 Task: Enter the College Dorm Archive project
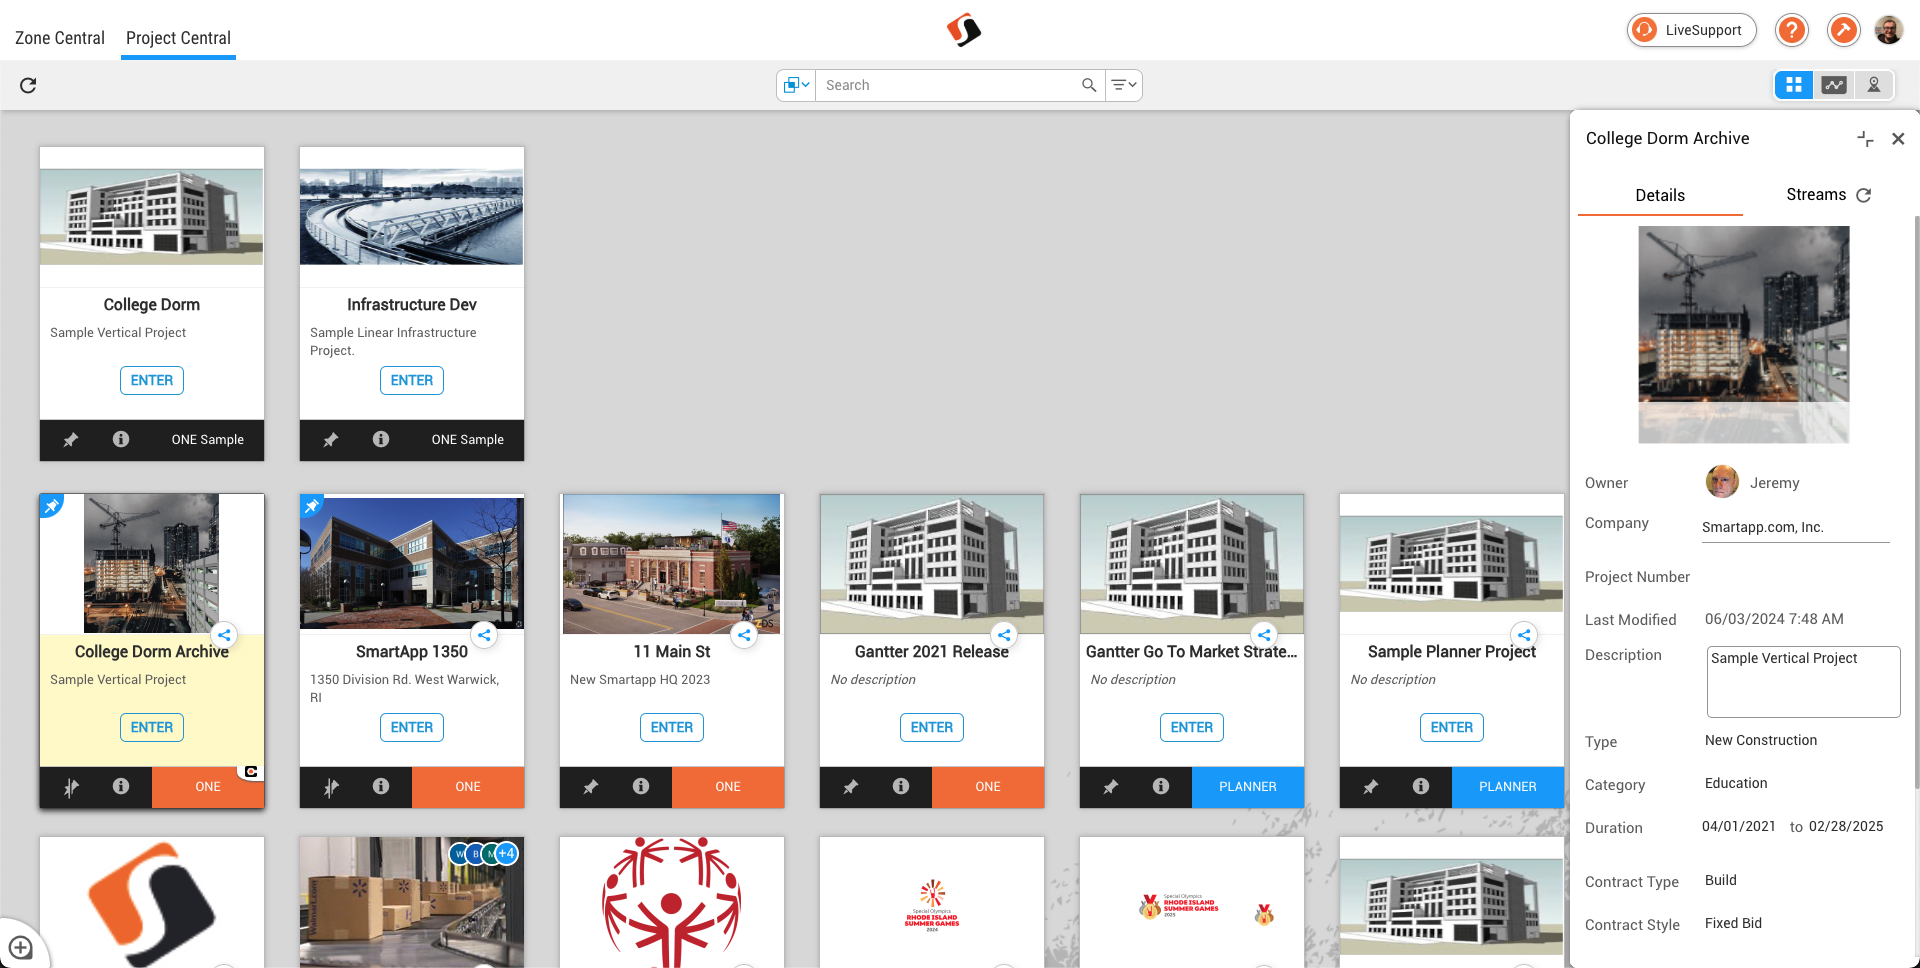pos(152,727)
